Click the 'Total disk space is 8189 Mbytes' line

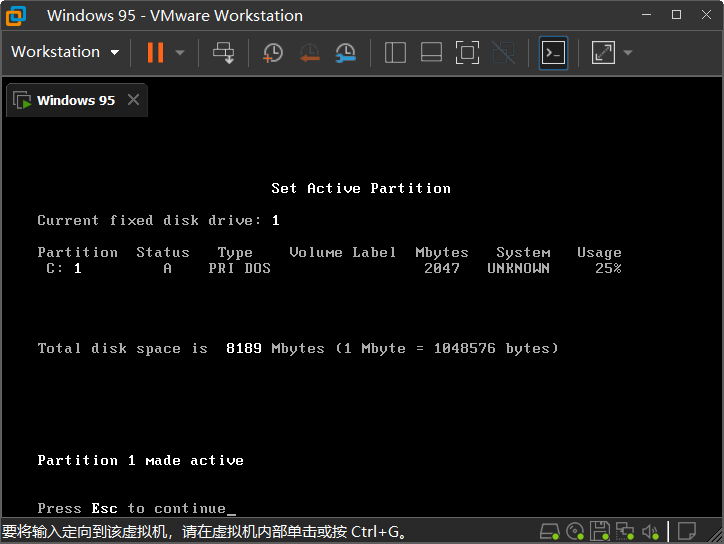pyautogui.click(x=298, y=348)
